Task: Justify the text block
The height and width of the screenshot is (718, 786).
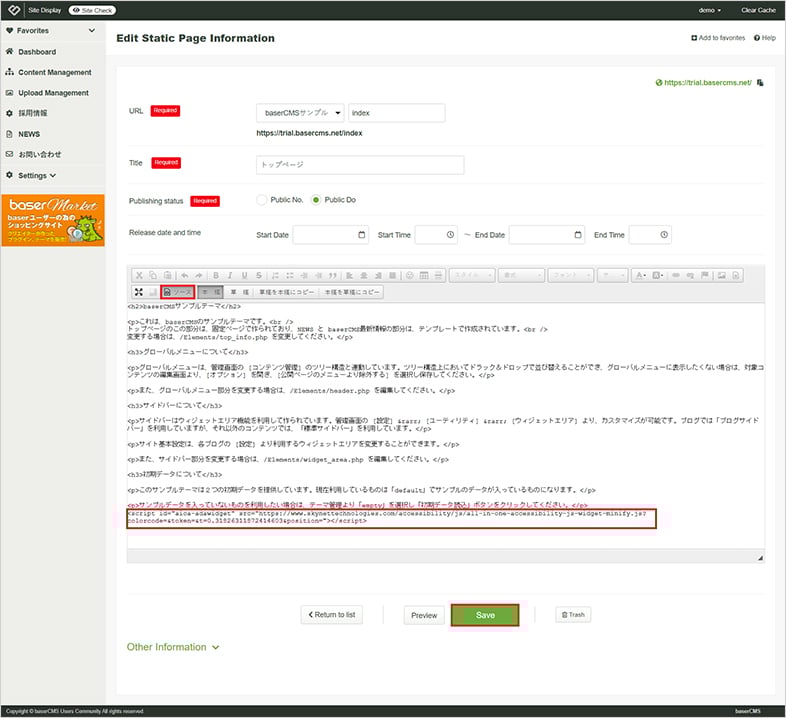Action: tap(392, 275)
